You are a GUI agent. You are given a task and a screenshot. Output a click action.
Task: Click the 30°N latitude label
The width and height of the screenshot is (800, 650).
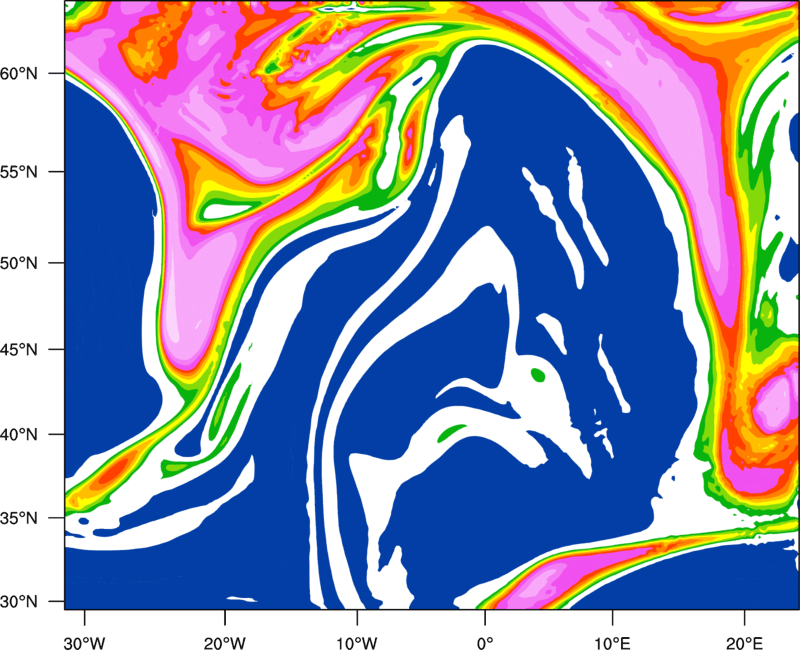(x=19, y=602)
